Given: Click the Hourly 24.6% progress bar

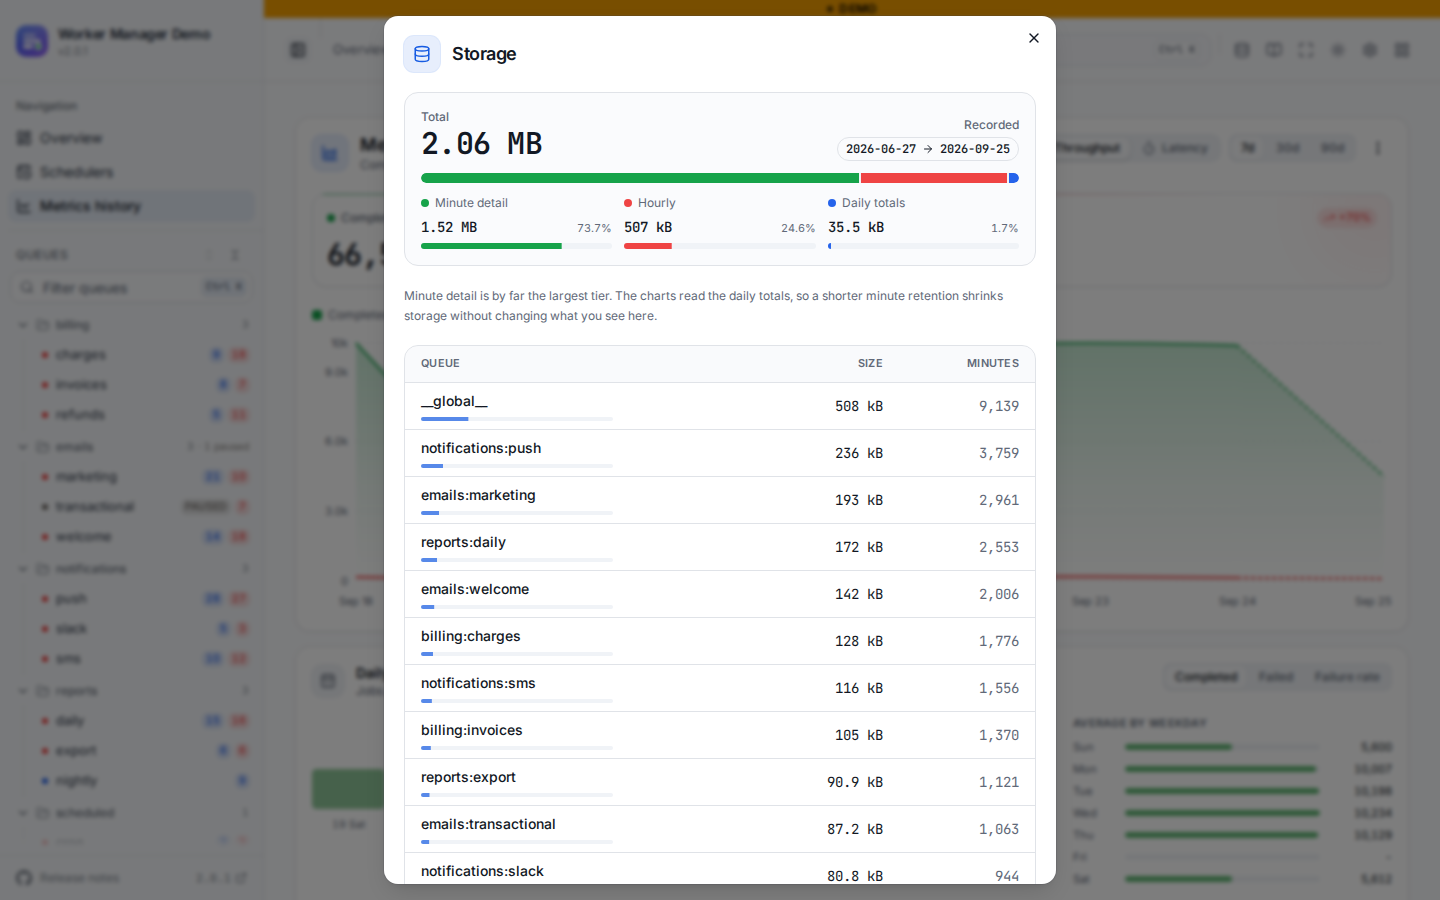Looking at the screenshot, I should (x=720, y=246).
